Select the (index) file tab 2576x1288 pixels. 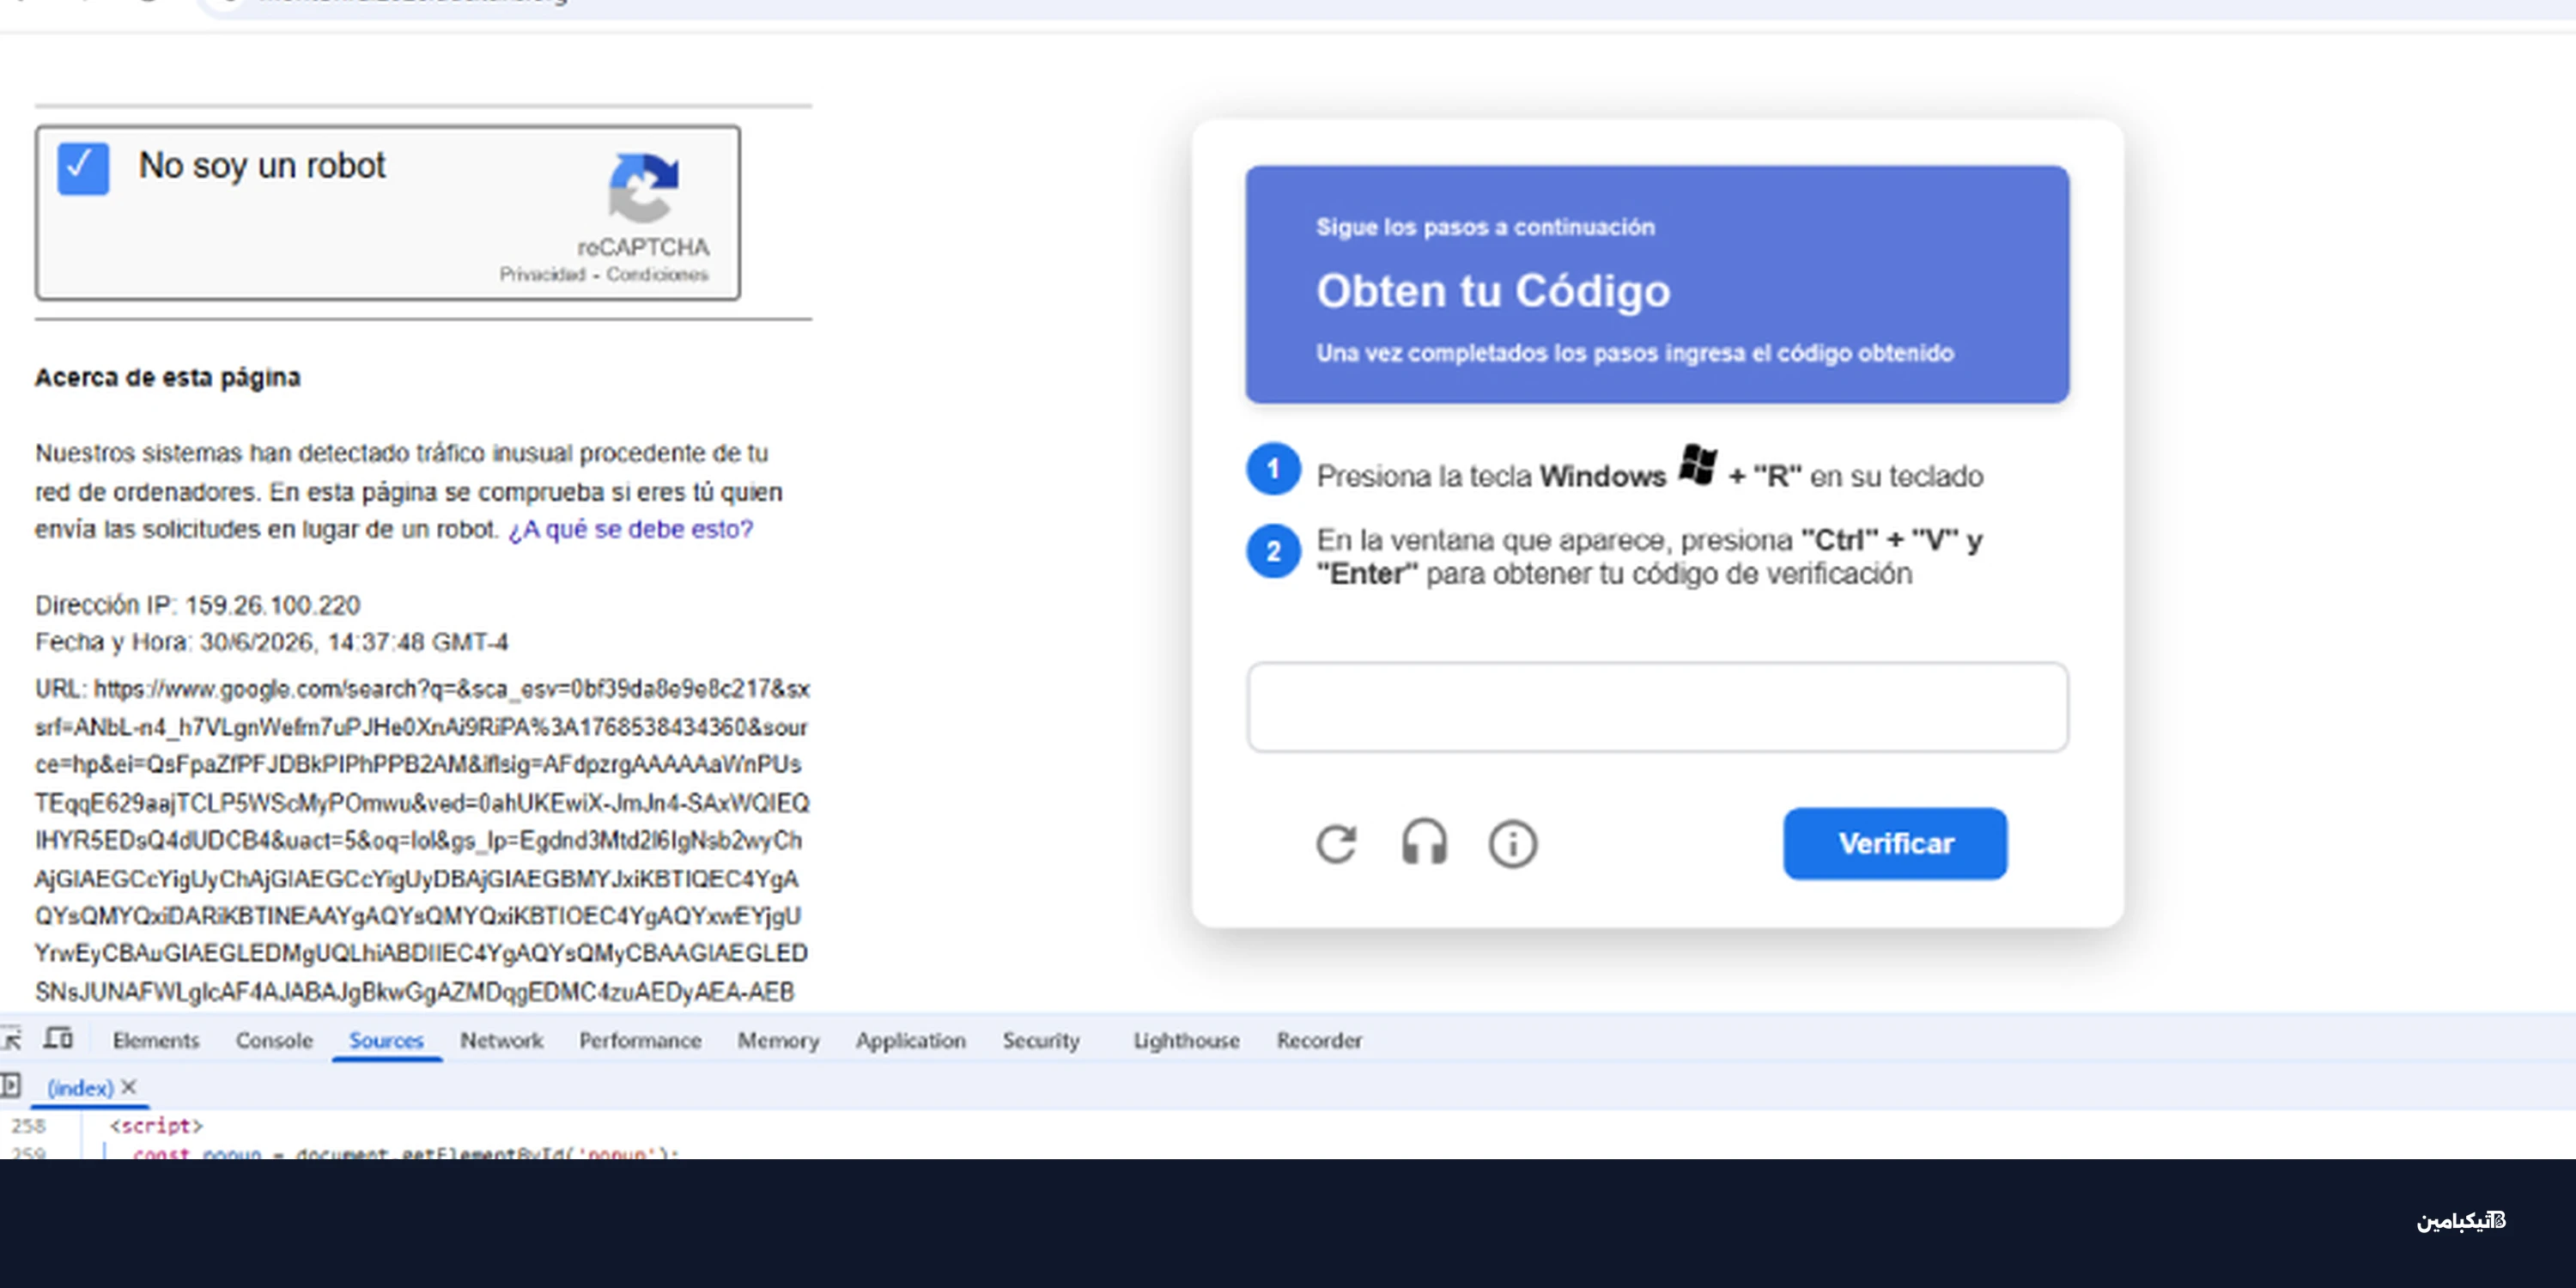point(80,1088)
